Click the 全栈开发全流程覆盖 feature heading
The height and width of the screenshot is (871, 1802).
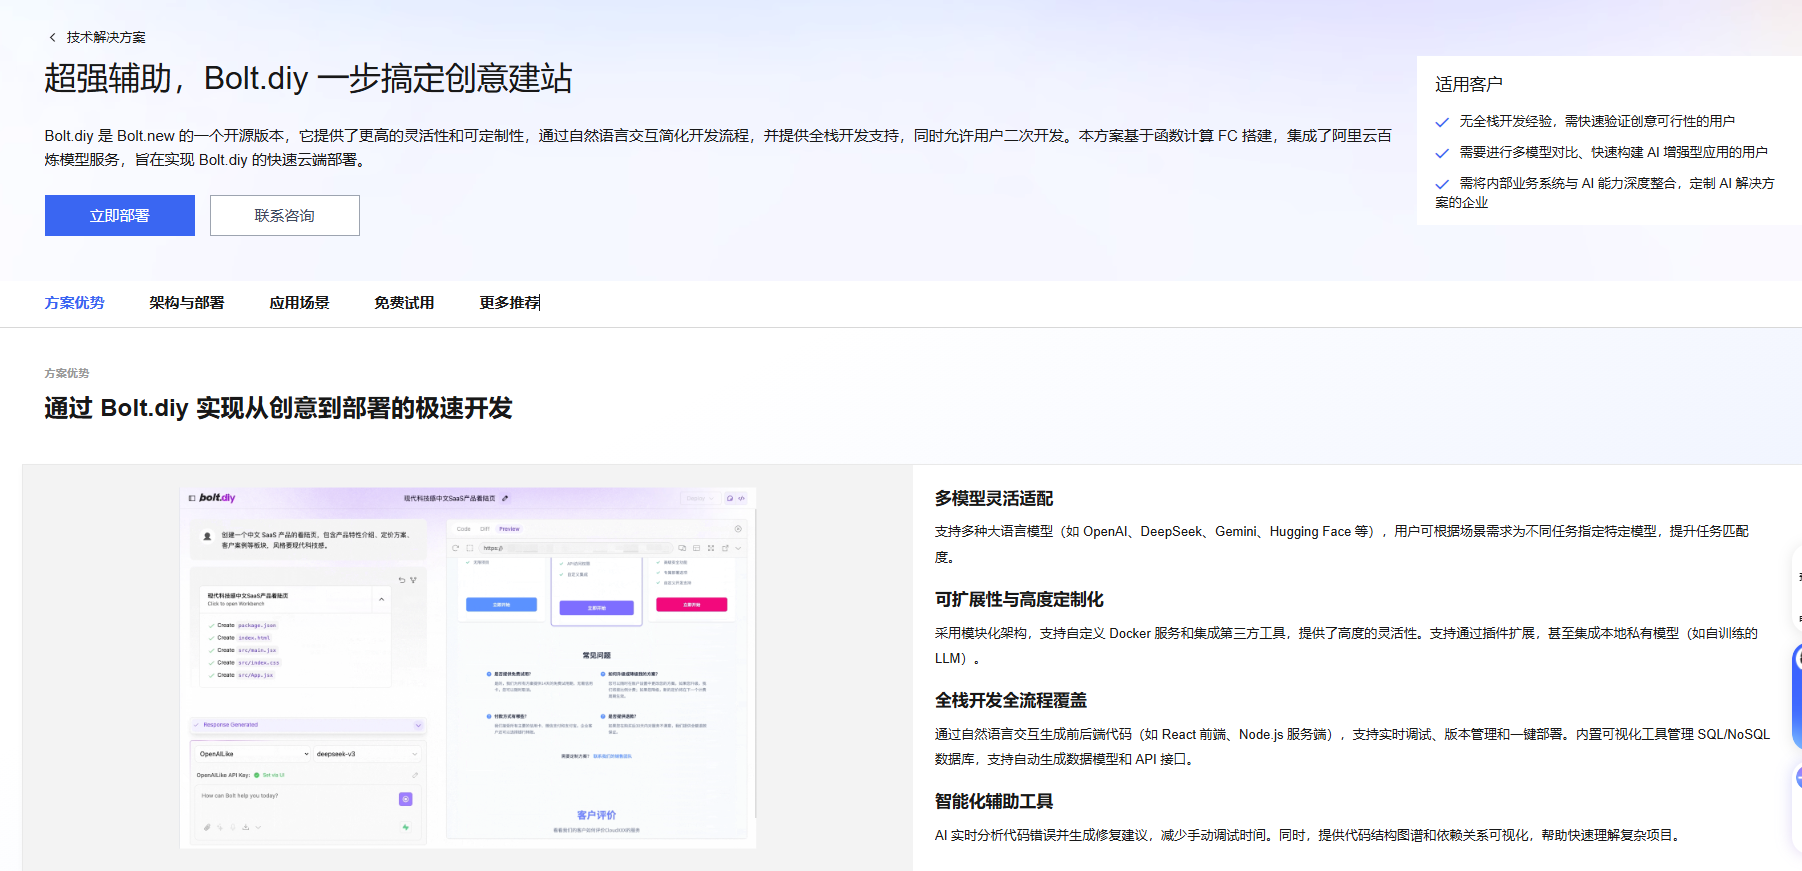pyautogui.click(x=1011, y=700)
